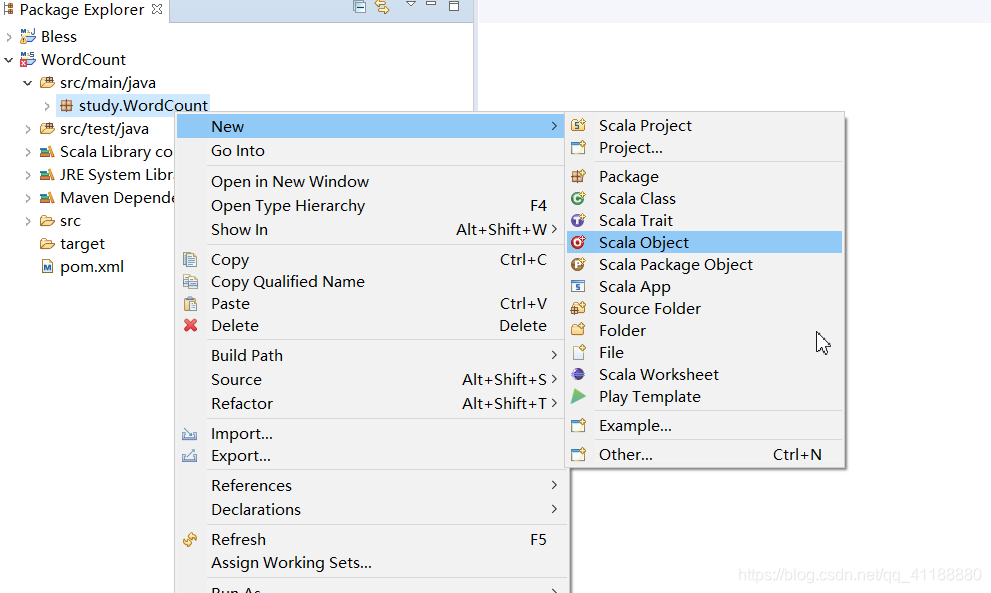Image resolution: width=991 pixels, height=593 pixels.
Task: Select the WordCount project in the tree
Action: (83, 60)
